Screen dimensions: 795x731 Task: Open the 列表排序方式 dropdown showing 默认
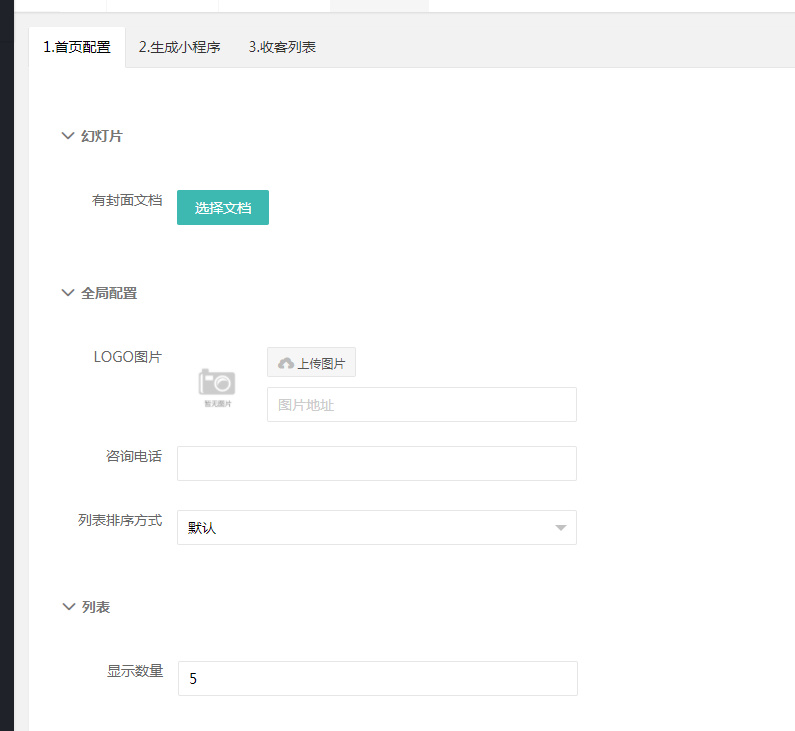(377, 528)
